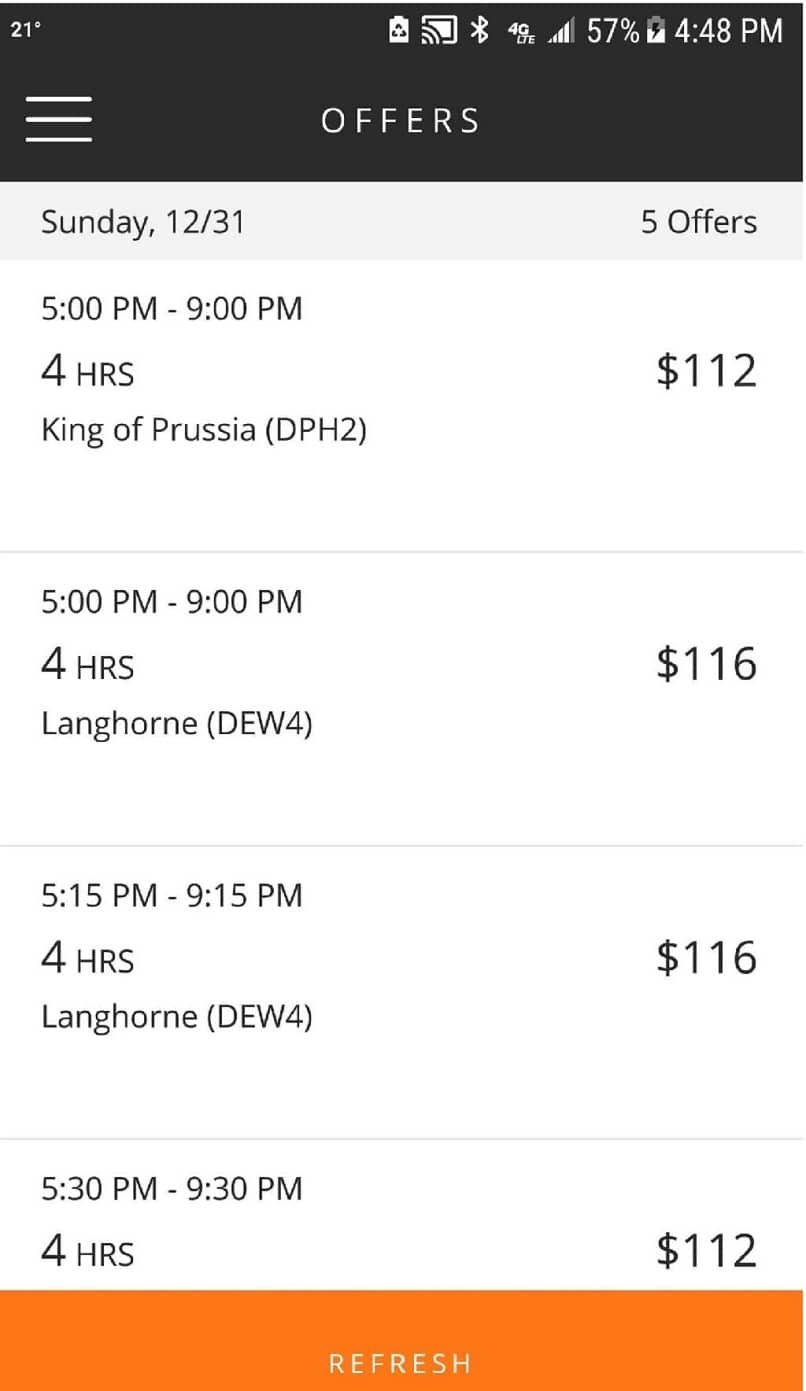Tap the cellular signal strength bars
The image size is (806, 1391).
click(563, 32)
